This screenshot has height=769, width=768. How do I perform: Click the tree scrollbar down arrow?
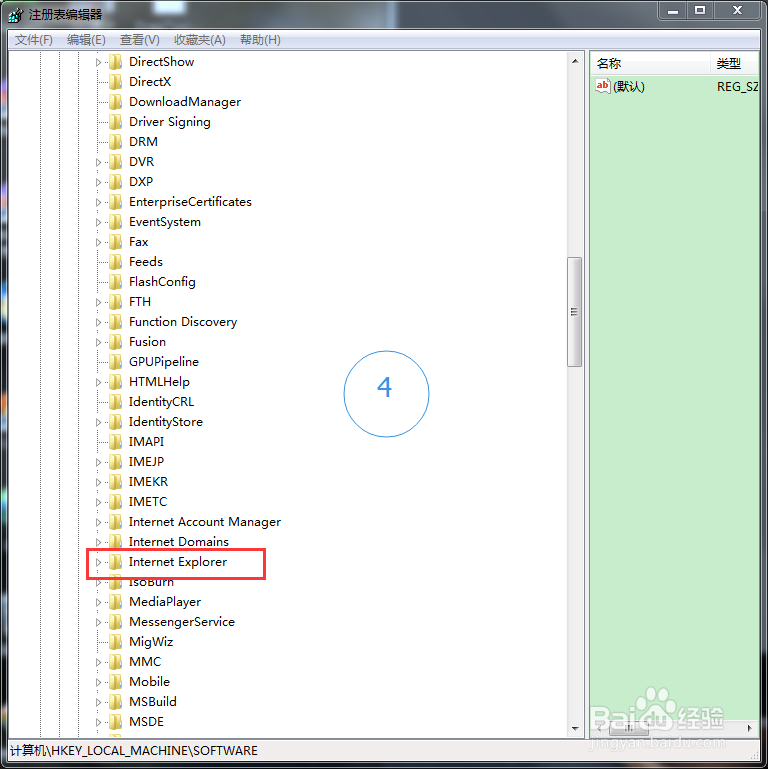(x=575, y=729)
